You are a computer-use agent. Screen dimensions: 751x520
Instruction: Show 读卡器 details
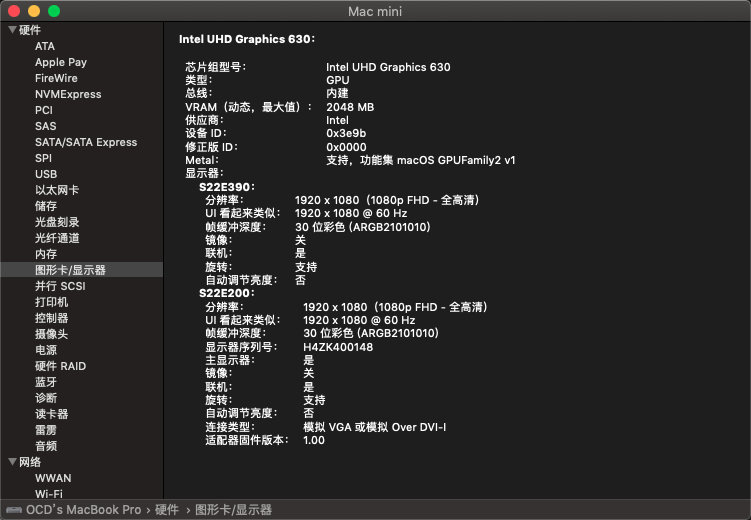51,414
